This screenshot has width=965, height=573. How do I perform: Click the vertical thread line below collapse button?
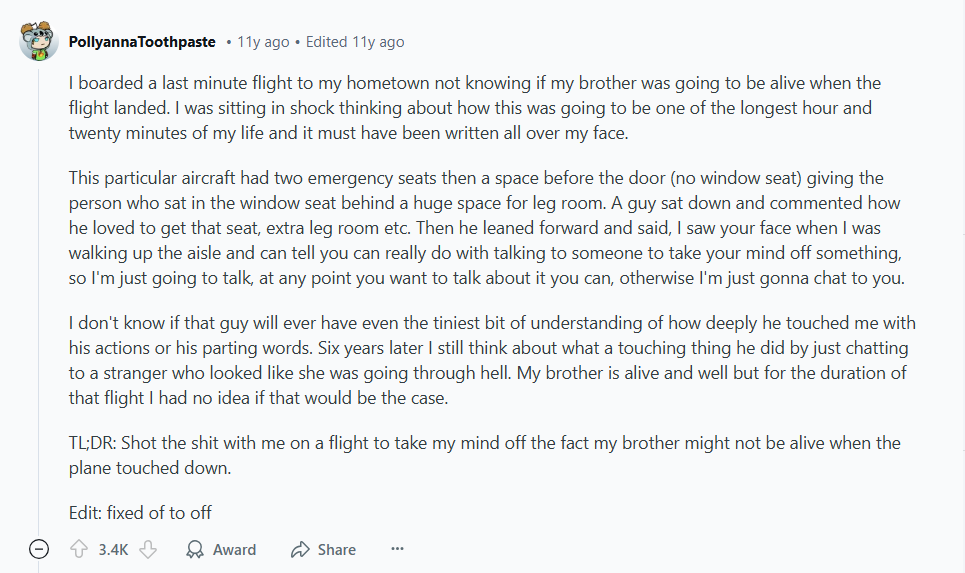[39, 567]
